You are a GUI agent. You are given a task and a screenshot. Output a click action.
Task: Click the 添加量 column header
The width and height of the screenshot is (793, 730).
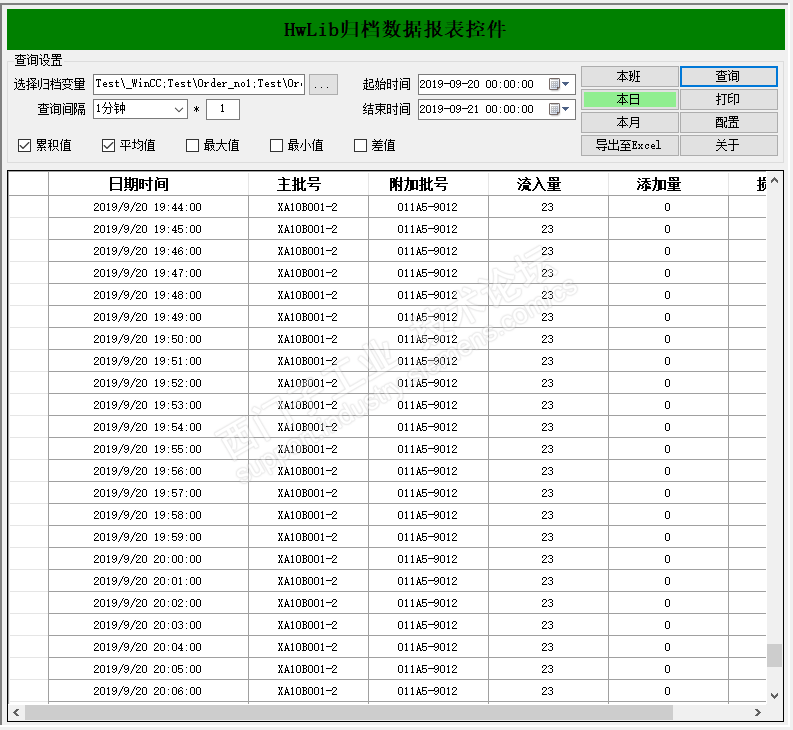tap(668, 184)
